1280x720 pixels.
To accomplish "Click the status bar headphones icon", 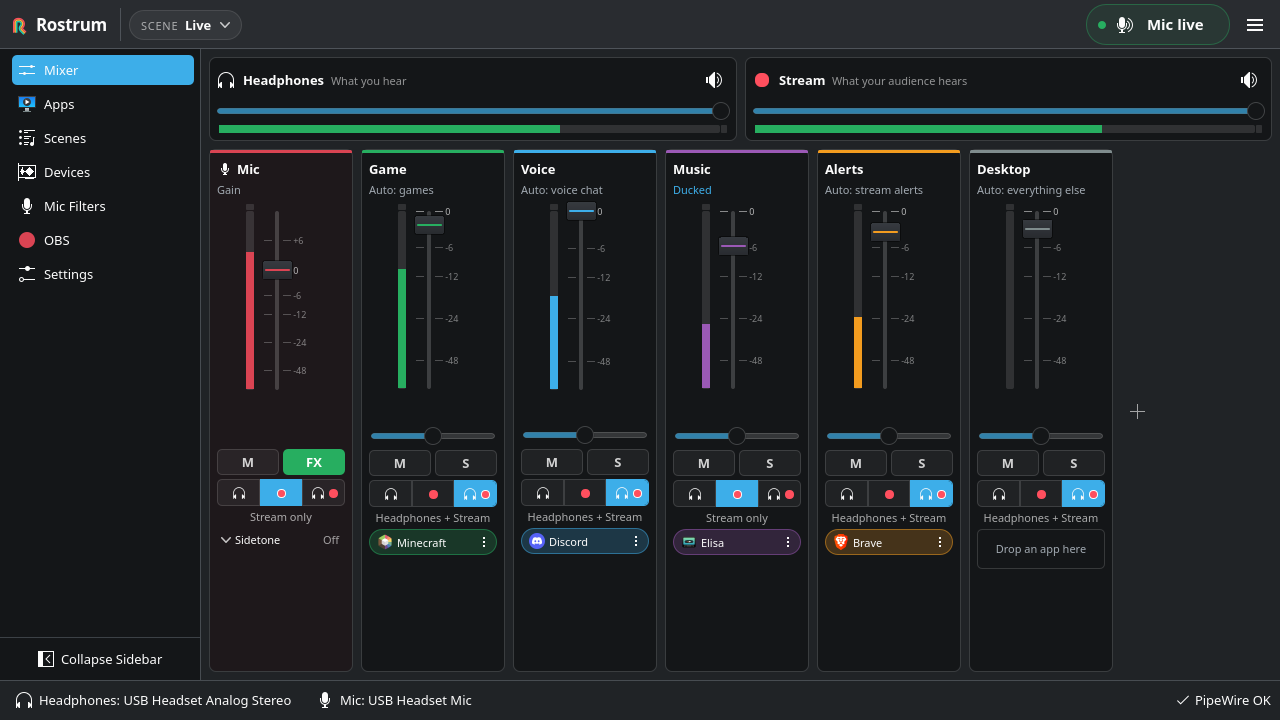I will [x=24, y=700].
